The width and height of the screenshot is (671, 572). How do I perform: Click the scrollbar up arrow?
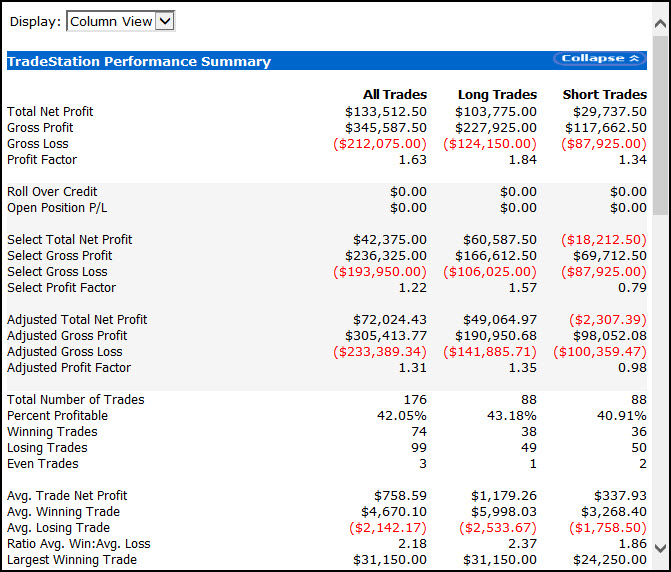[661, 24]
